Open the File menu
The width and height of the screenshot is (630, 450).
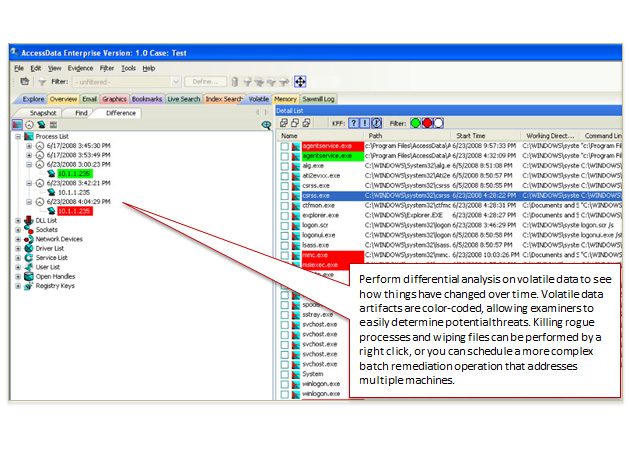coord(19,68)
